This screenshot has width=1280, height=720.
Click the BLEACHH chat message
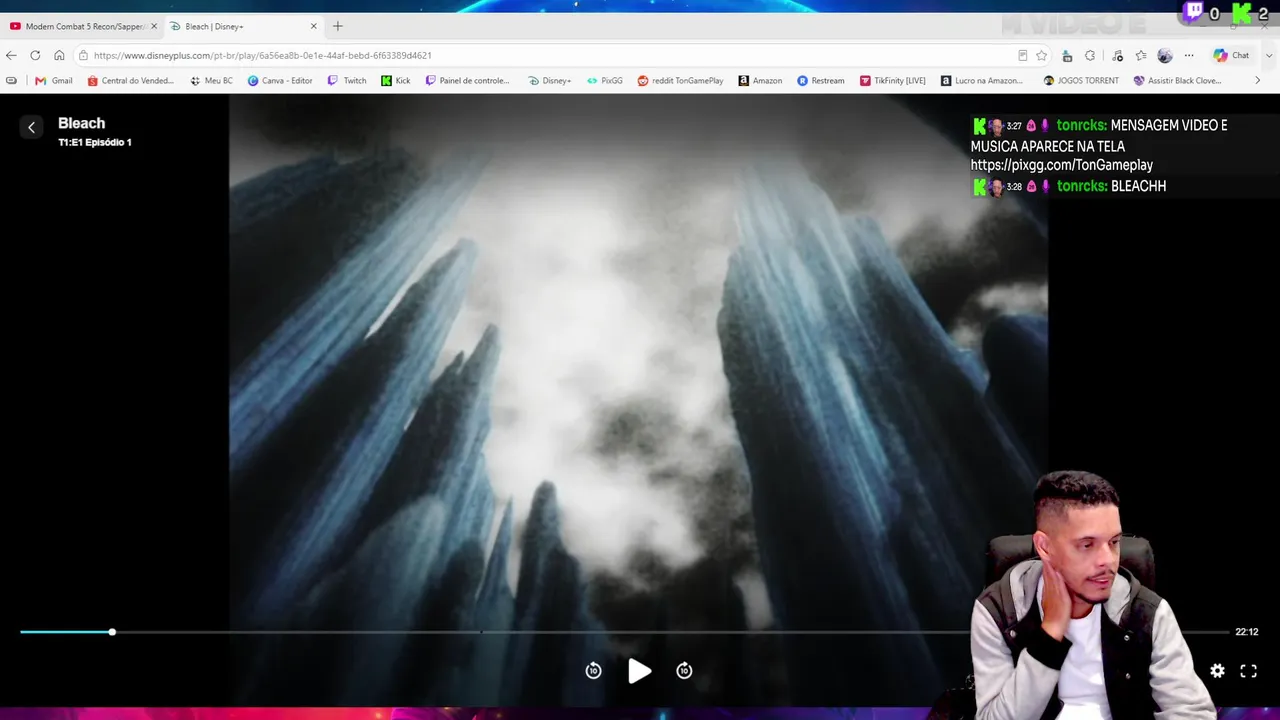point(1138,186)
